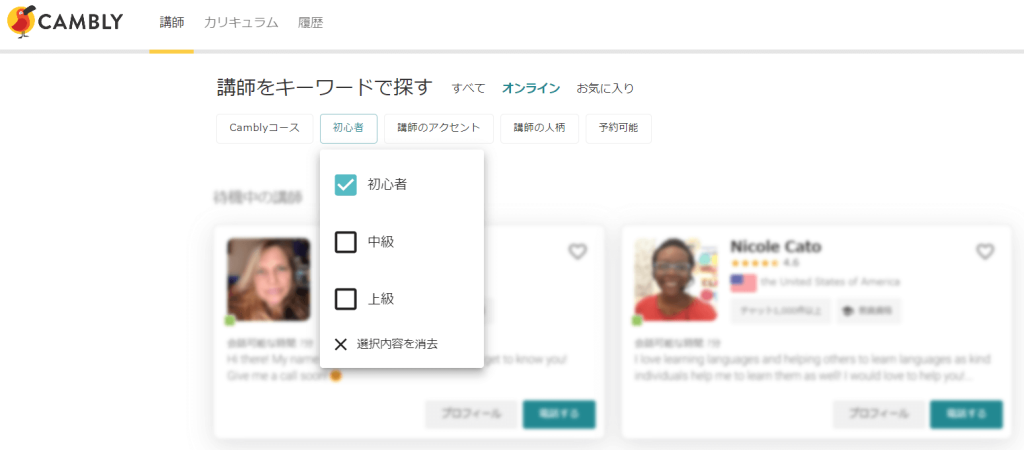The image size is (1024, 450).
Task: Favorite Nicole Cato with heart icon
Action: coord(985,252)
